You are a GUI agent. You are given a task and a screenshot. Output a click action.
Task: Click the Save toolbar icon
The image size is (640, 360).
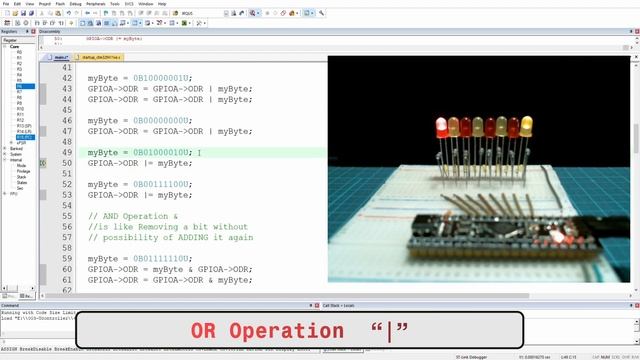tap(23, 13)
